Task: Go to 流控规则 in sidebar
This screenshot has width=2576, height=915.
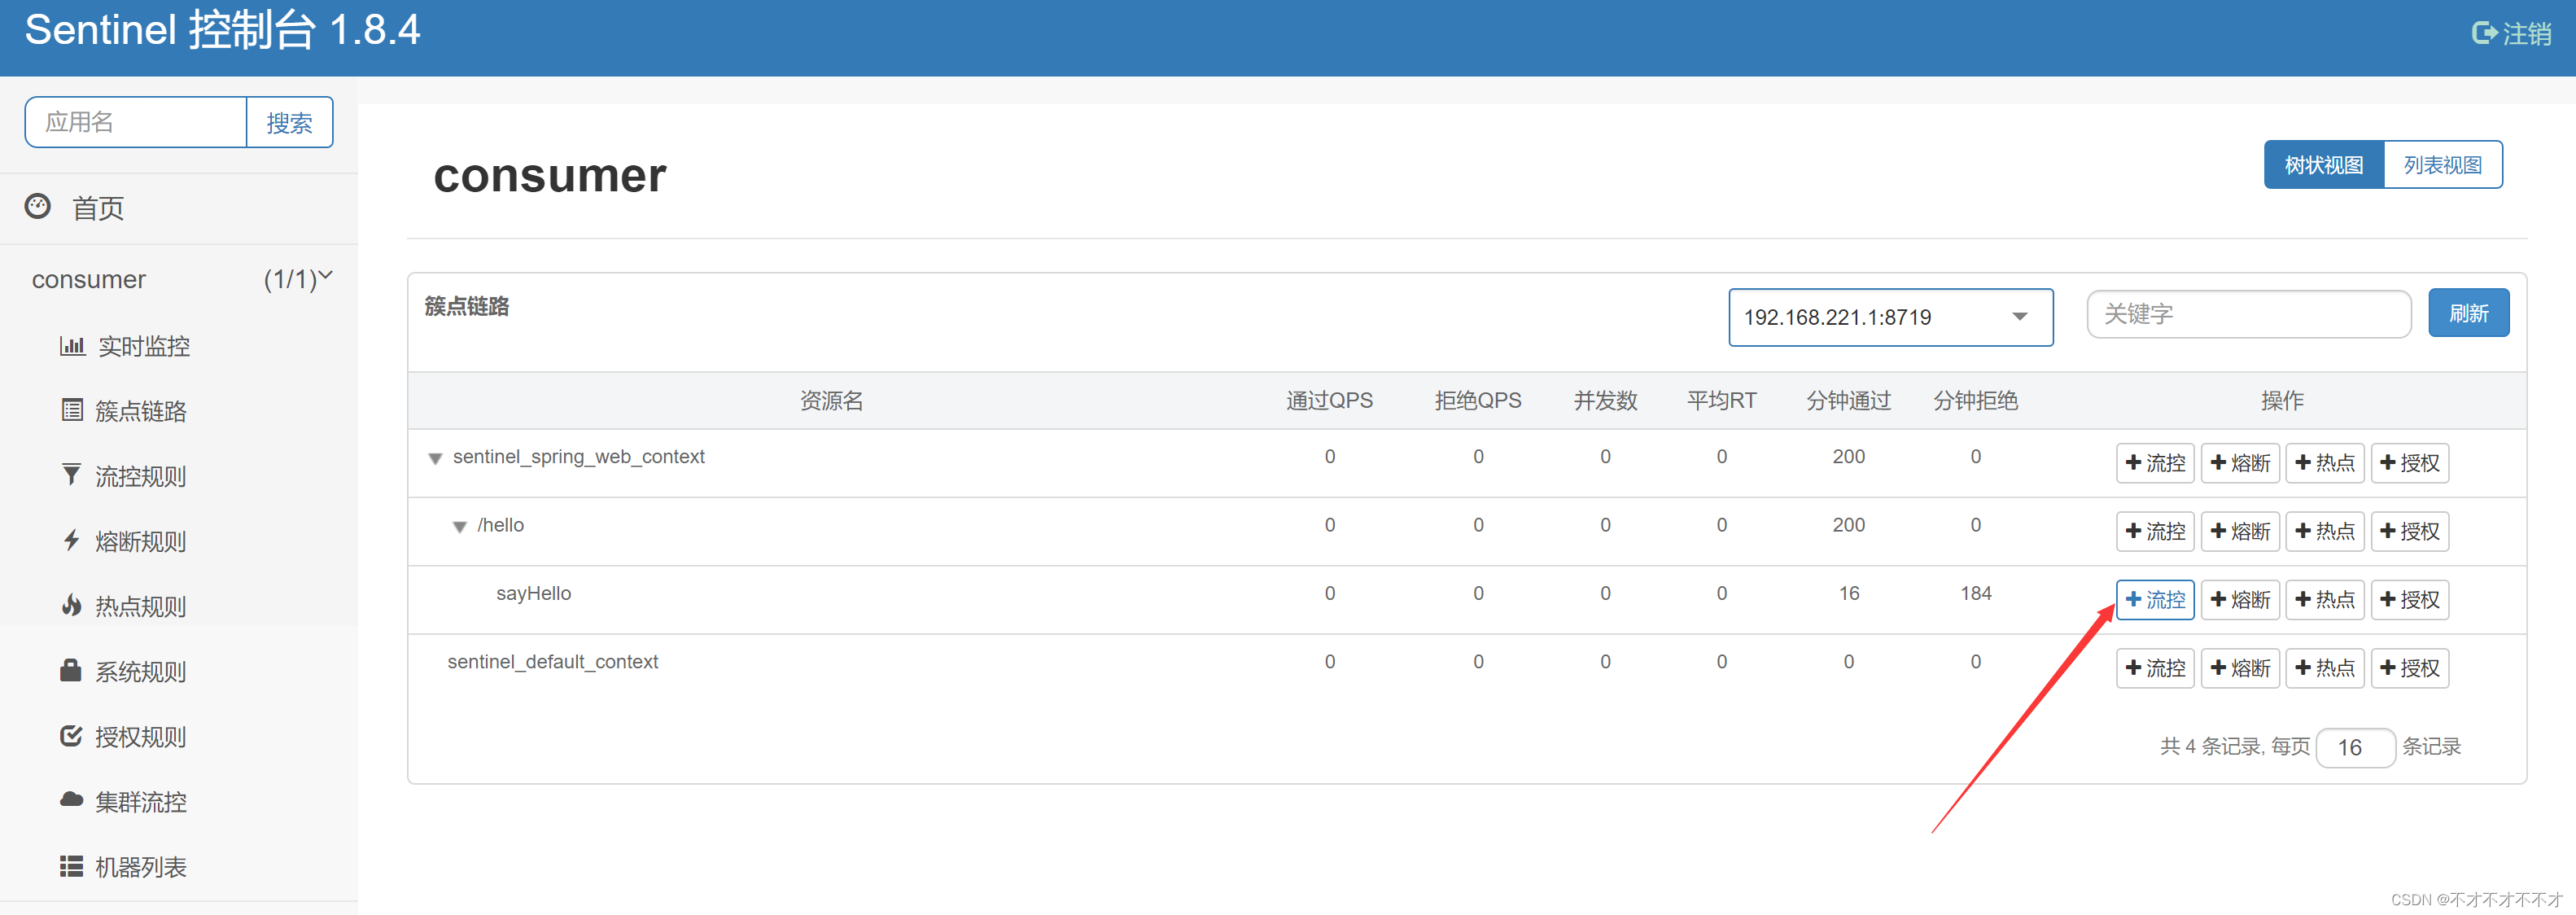Action: click(141, 476)
